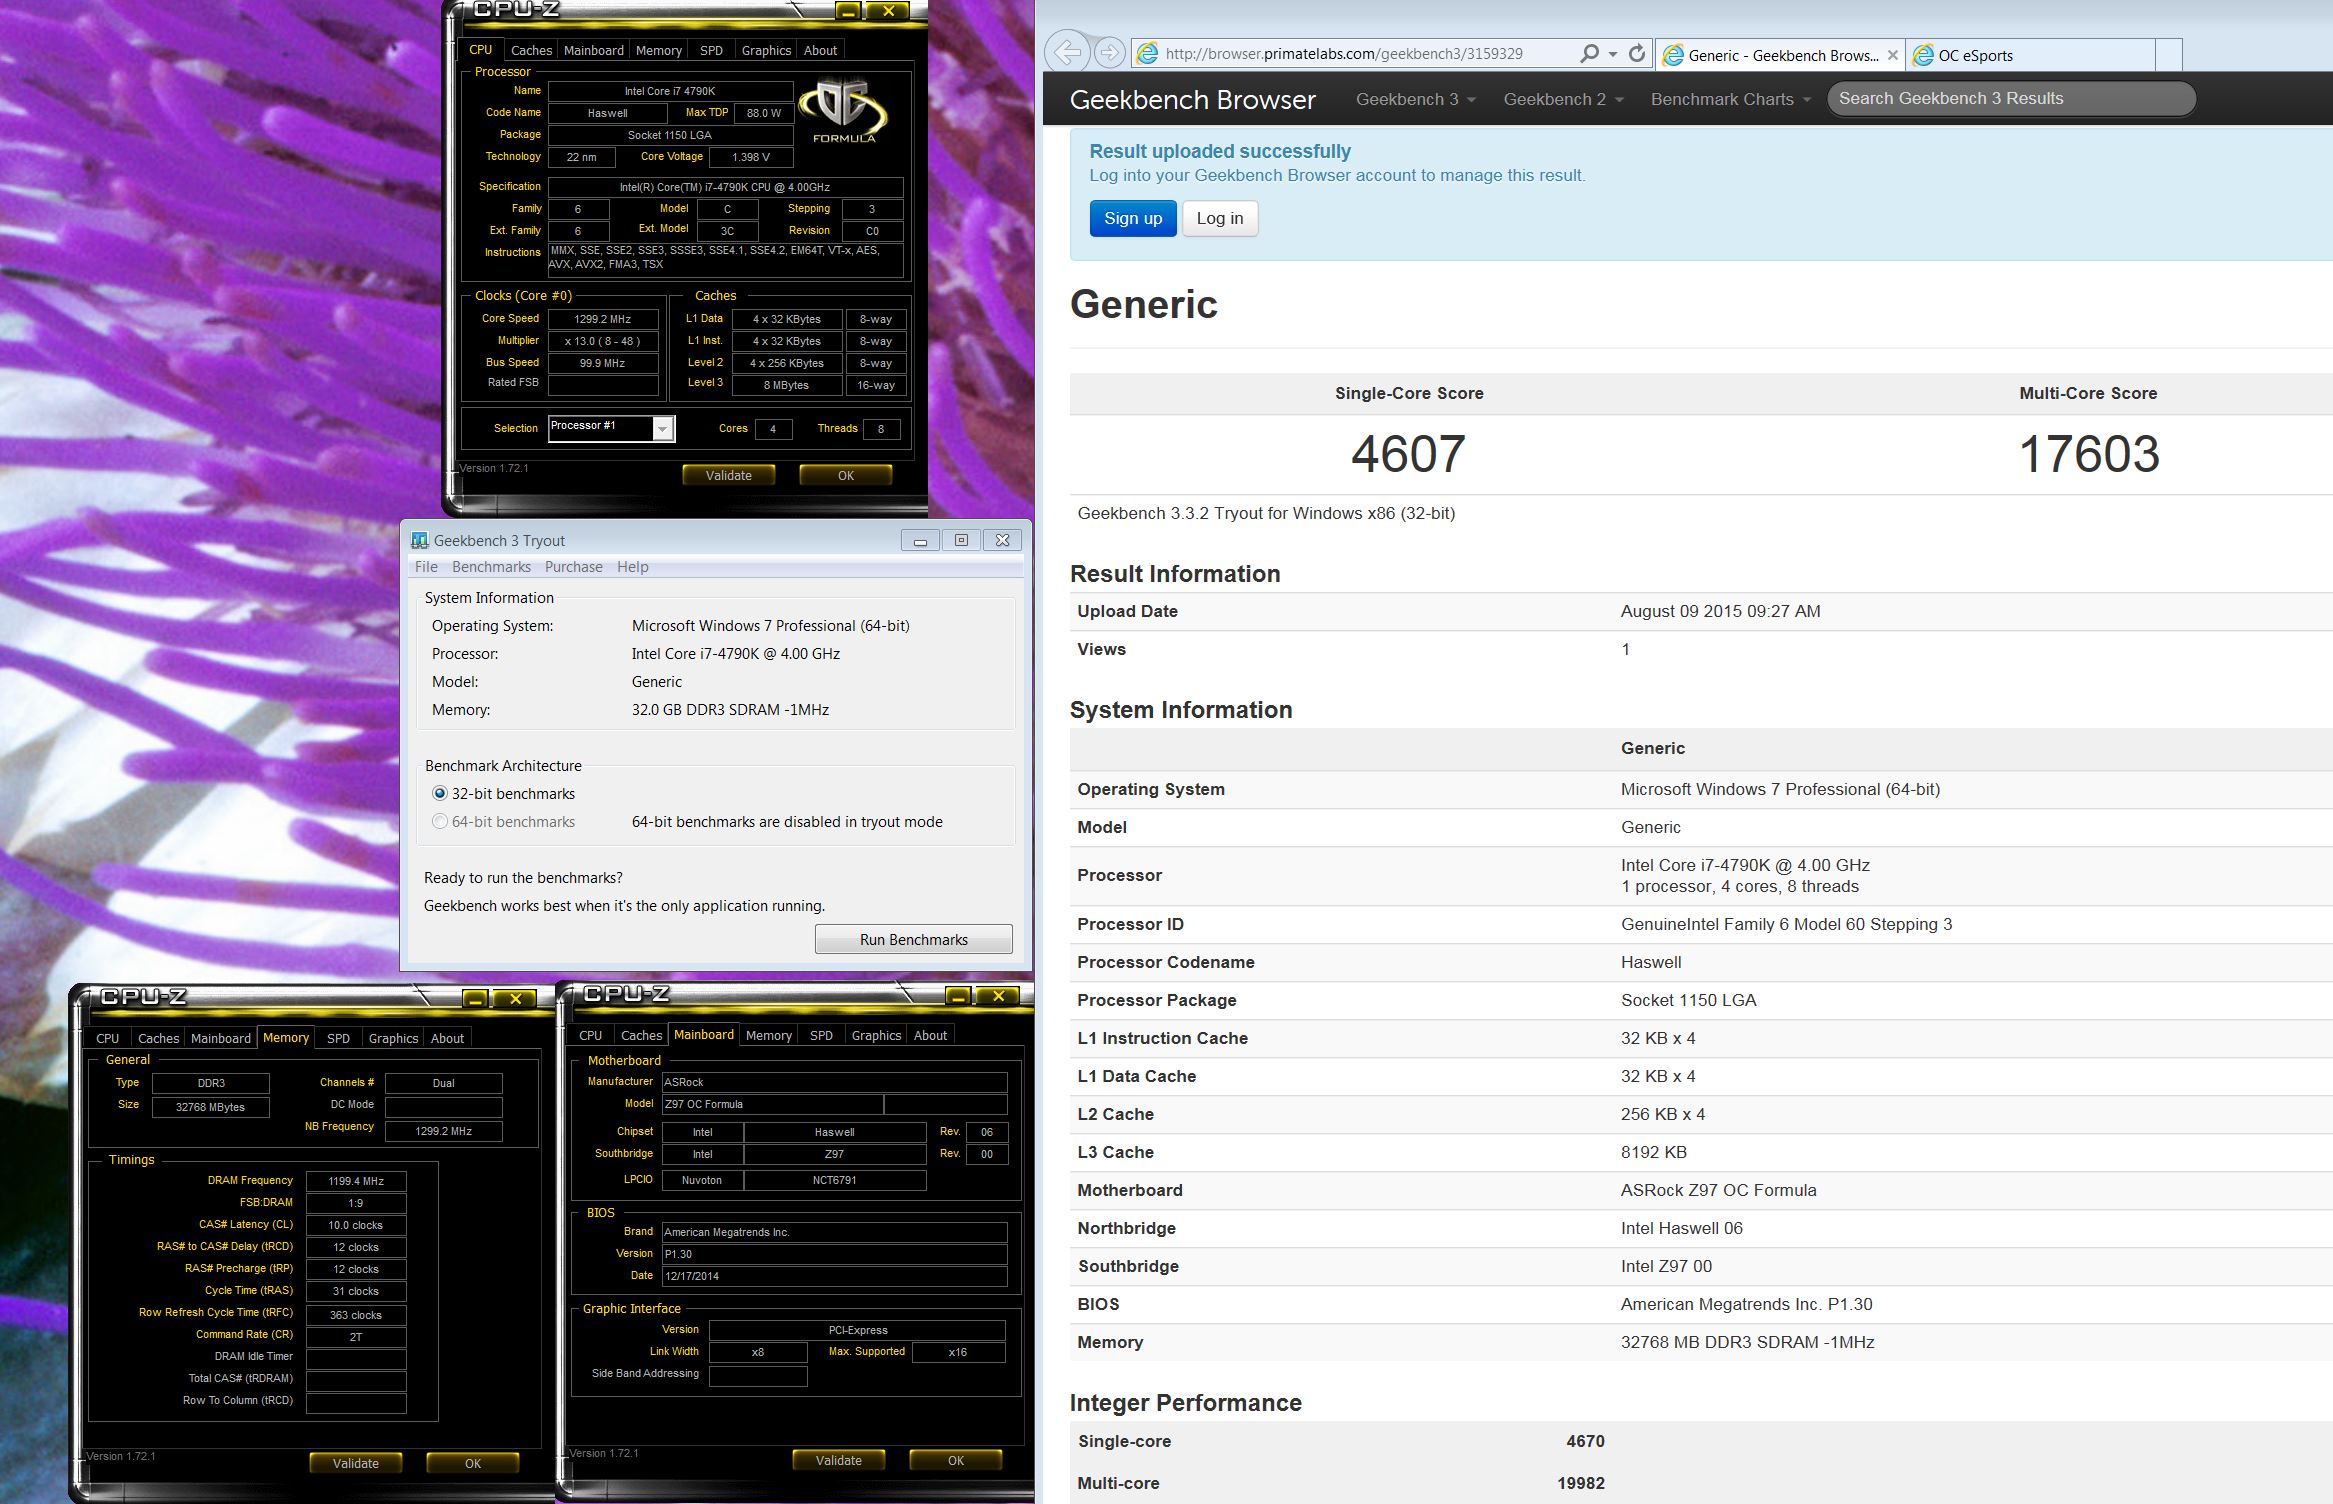Open the Benchmarks menu in Geekbench

click(x=491, y=566)
